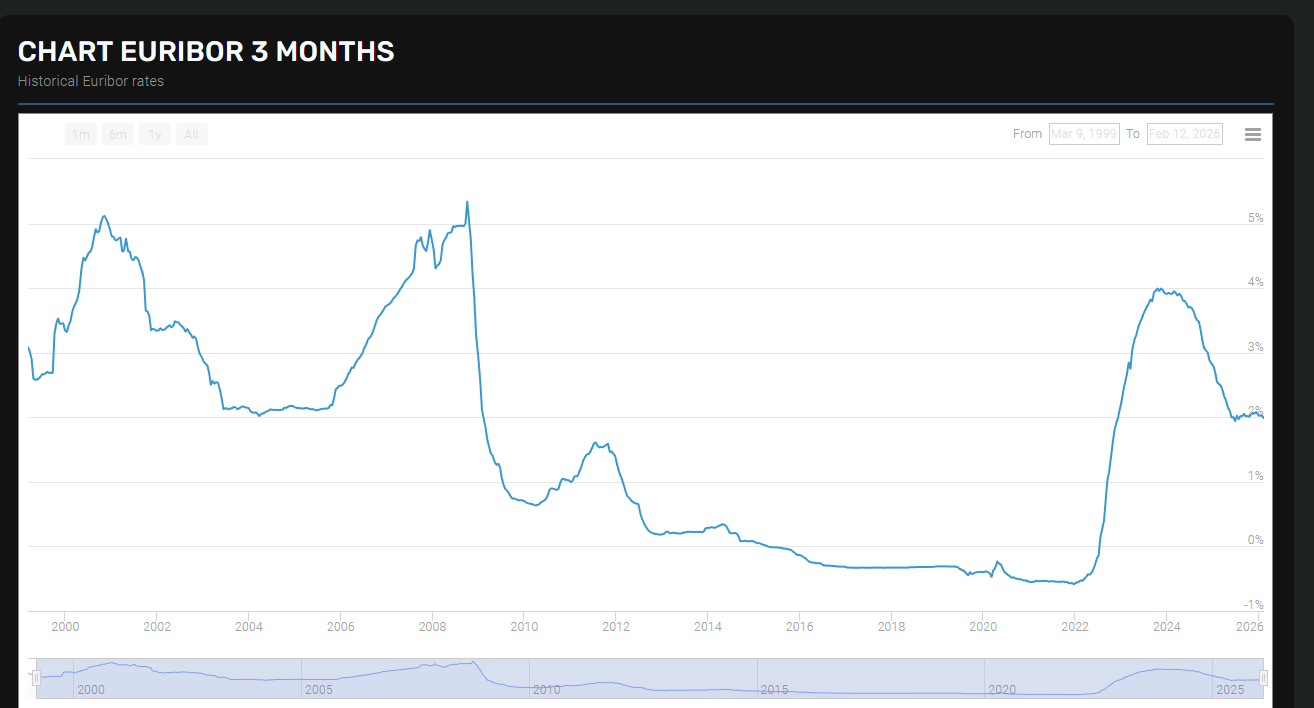This screenshot has width=1314, height=708.
Task: Click the navigator's right range handle
Action: point(1263,678)
